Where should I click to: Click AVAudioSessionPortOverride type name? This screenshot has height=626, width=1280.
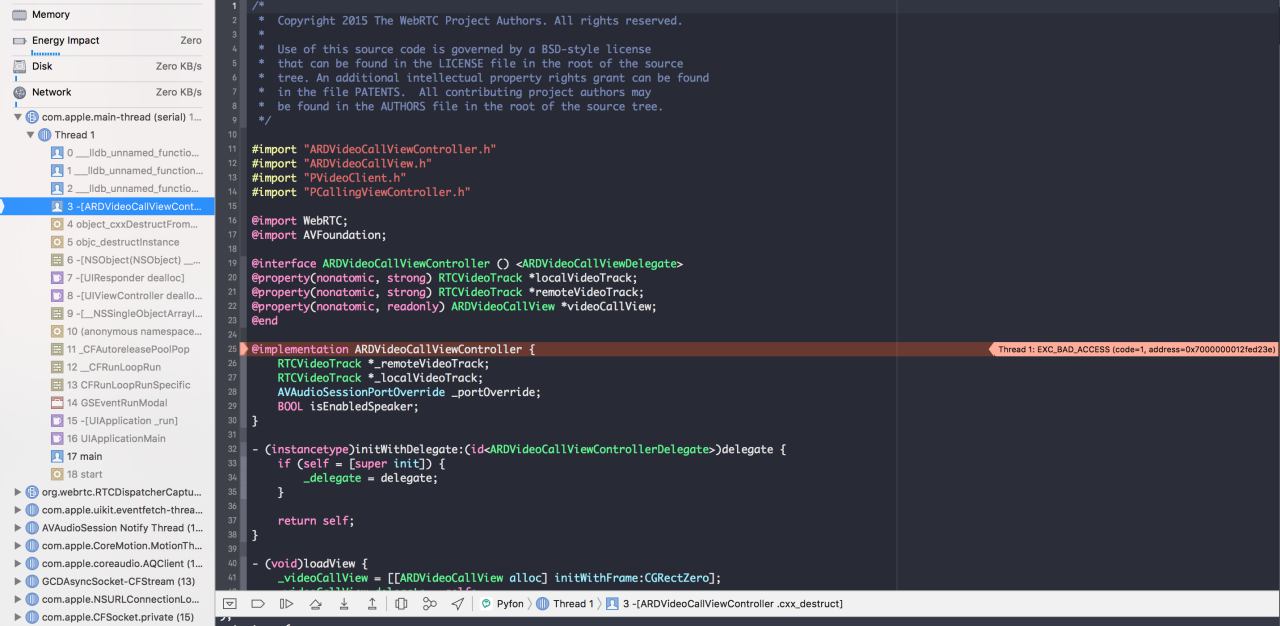(x=360, y=392)
